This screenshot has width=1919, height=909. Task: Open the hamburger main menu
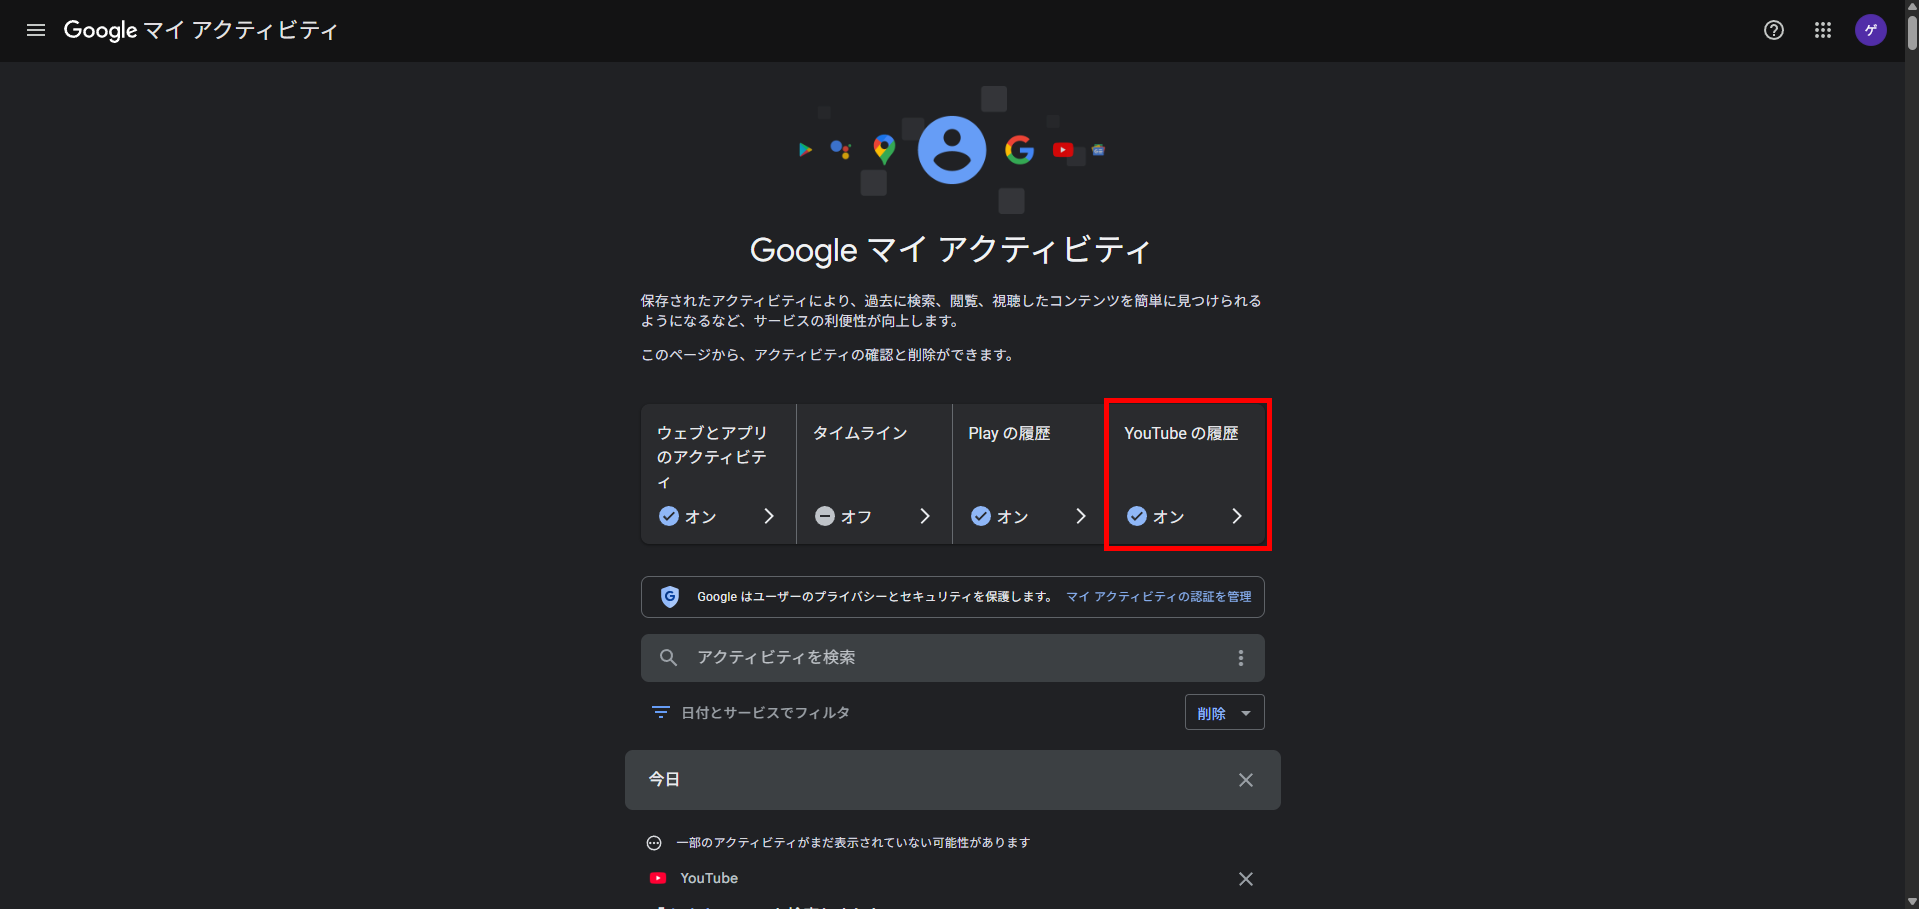(36, 30)
